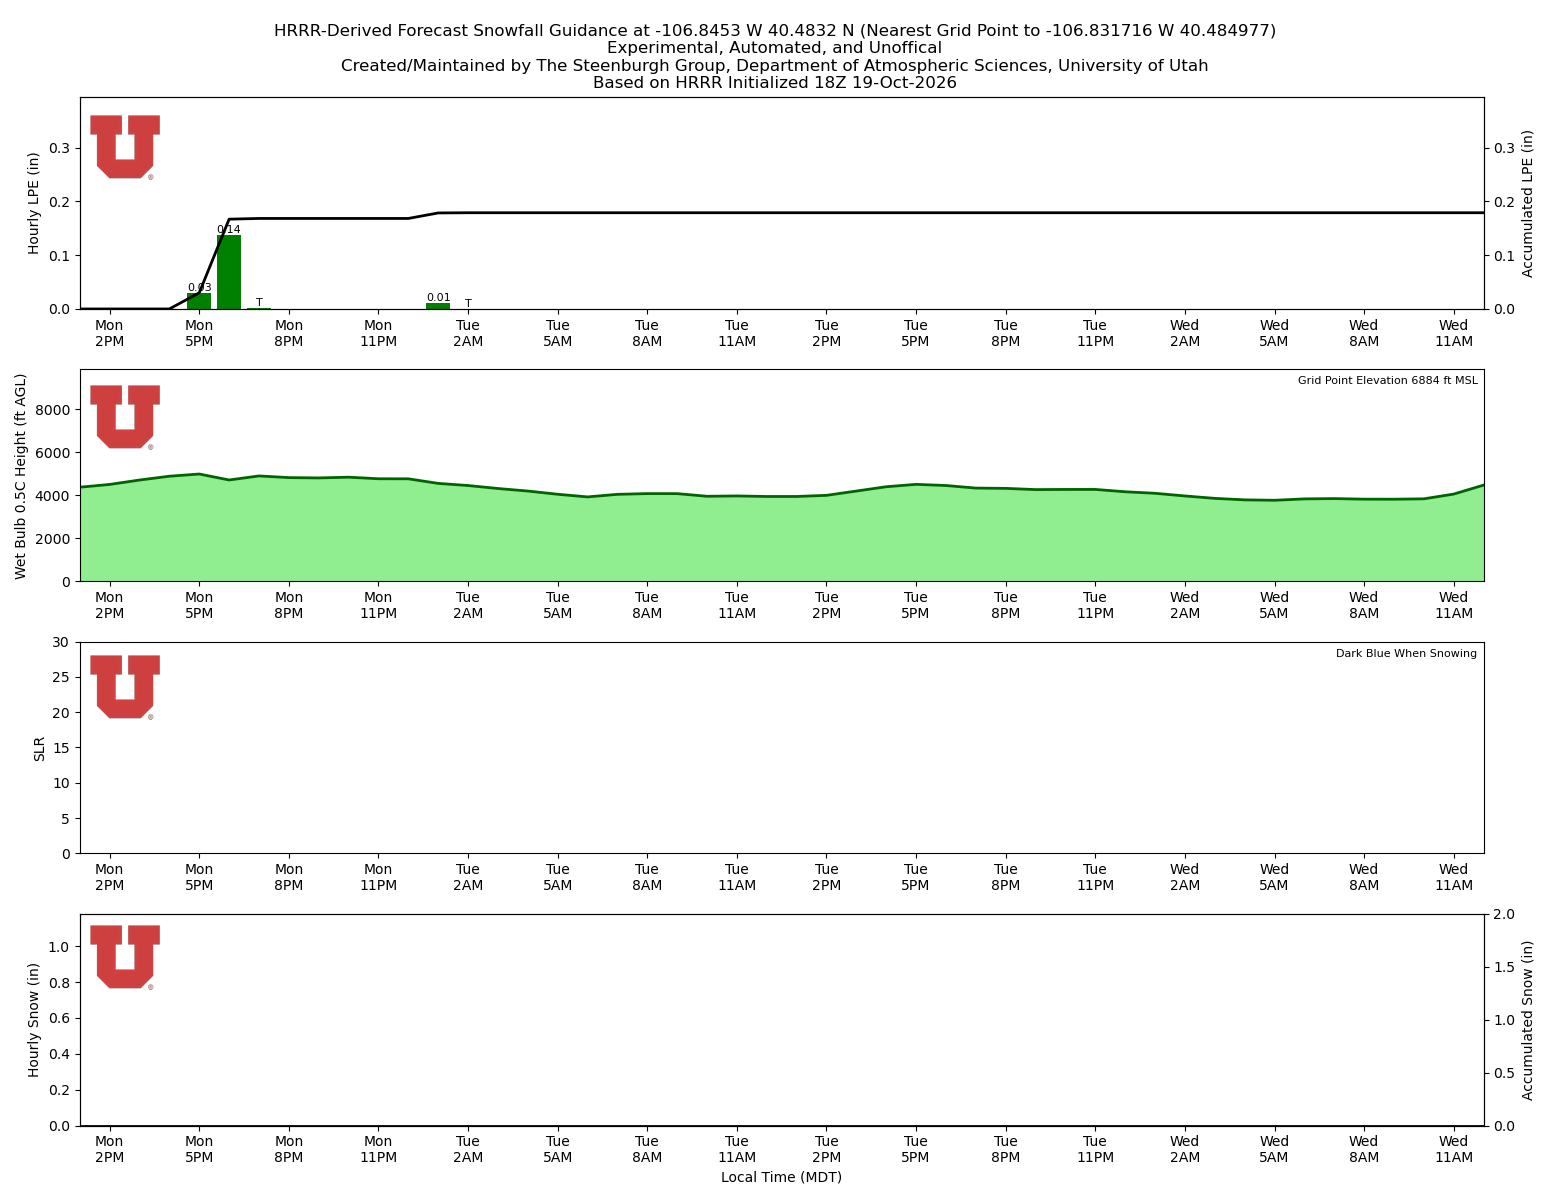Click 'Wed 8AM' tick under the Hourly Snow panel
The width and height of the screenshot is (1550, 1200).
click(x=1364, y=1149)
